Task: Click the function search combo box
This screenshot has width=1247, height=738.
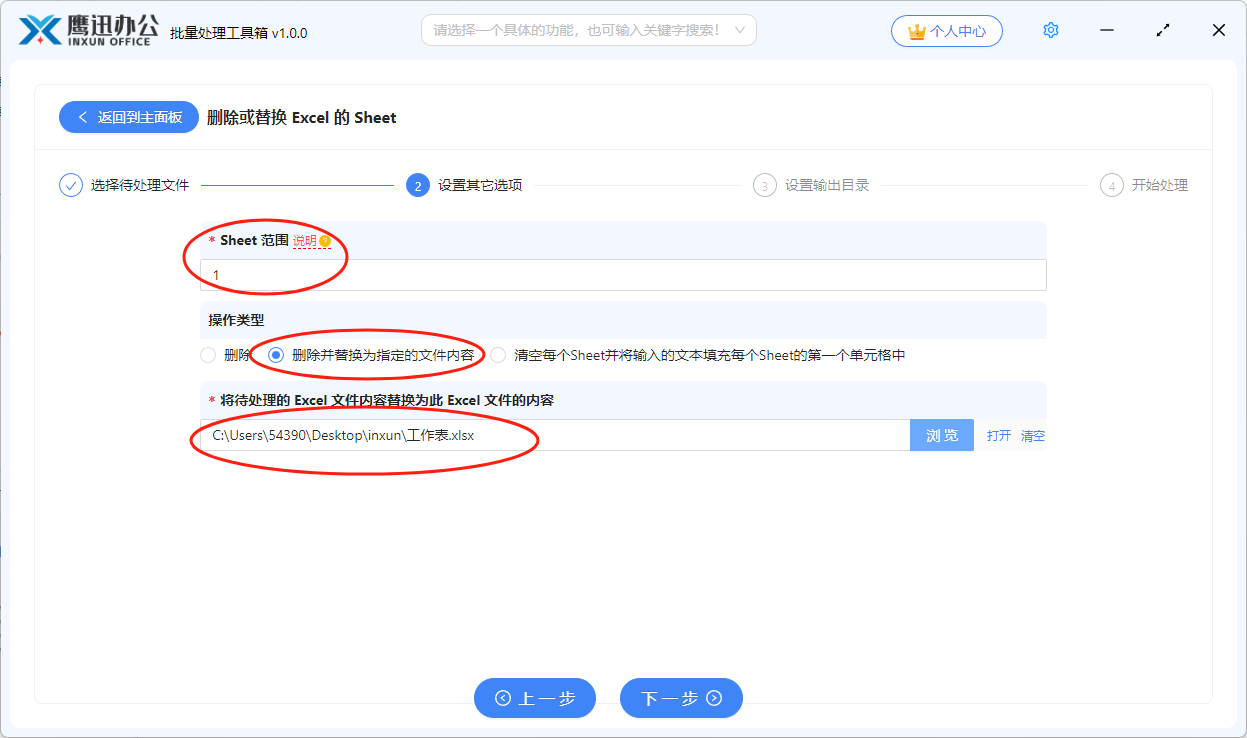Action: (x=589, y=30)
